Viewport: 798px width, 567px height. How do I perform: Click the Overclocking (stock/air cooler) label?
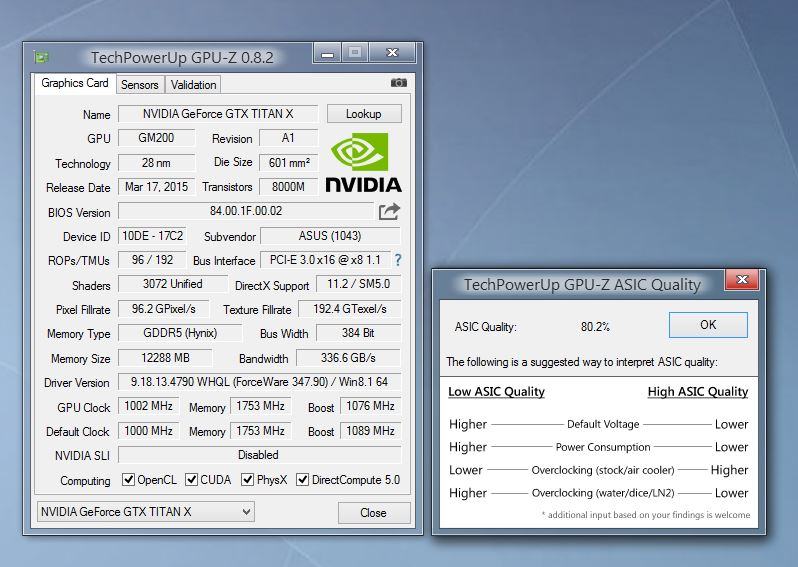coord(603,470)
